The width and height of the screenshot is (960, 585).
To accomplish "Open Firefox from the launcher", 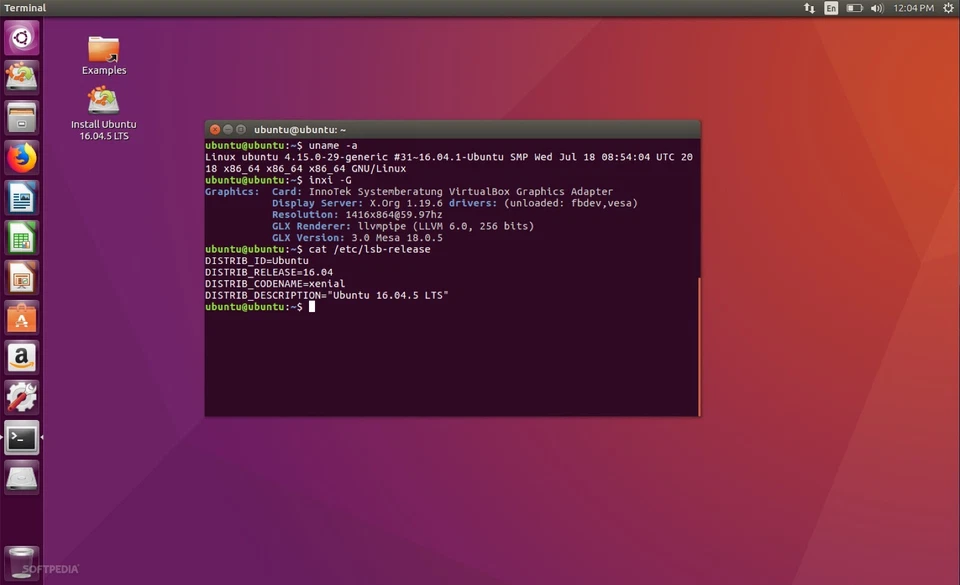I will (x=21, y=158).
